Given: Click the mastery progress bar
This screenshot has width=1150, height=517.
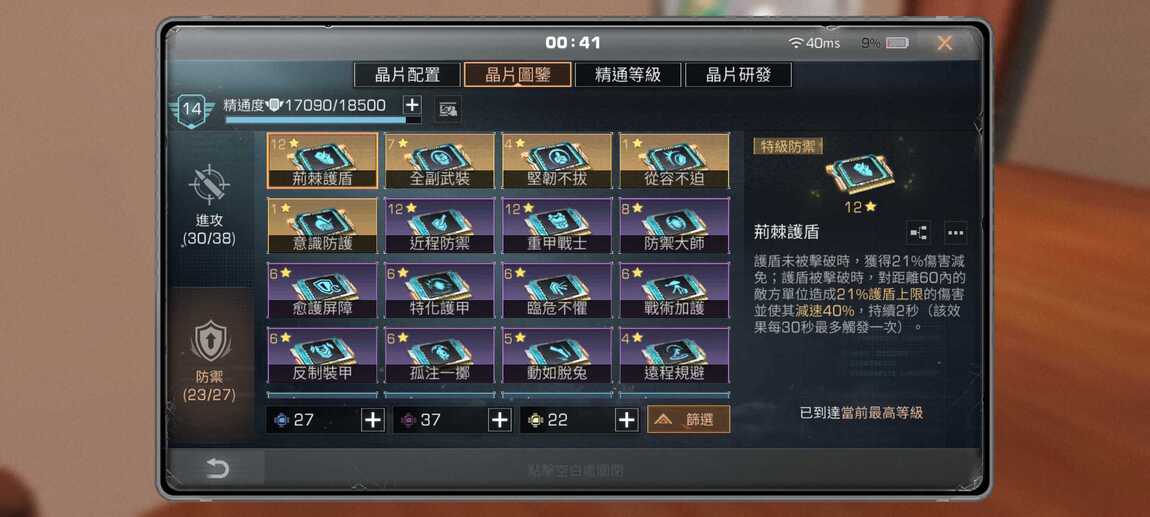Looking at the screenshot, I should pos(323,120).
